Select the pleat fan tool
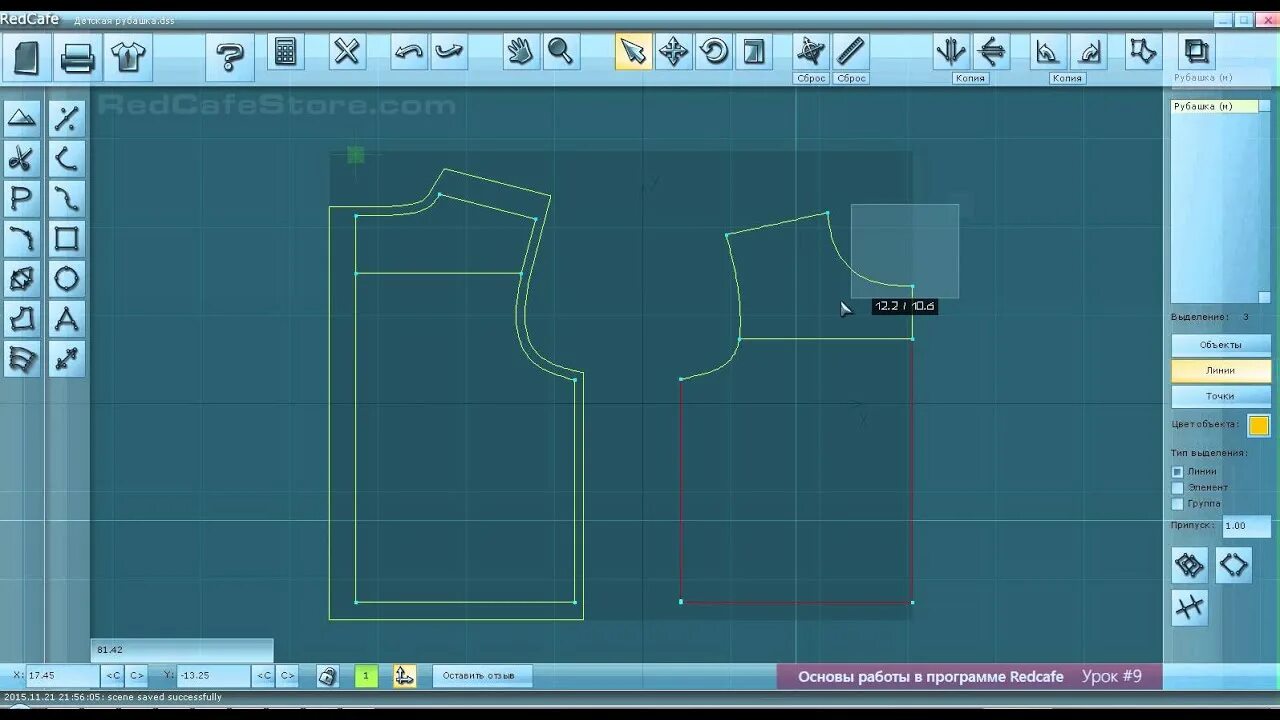Screen dimensions: 1280x720 22,359
